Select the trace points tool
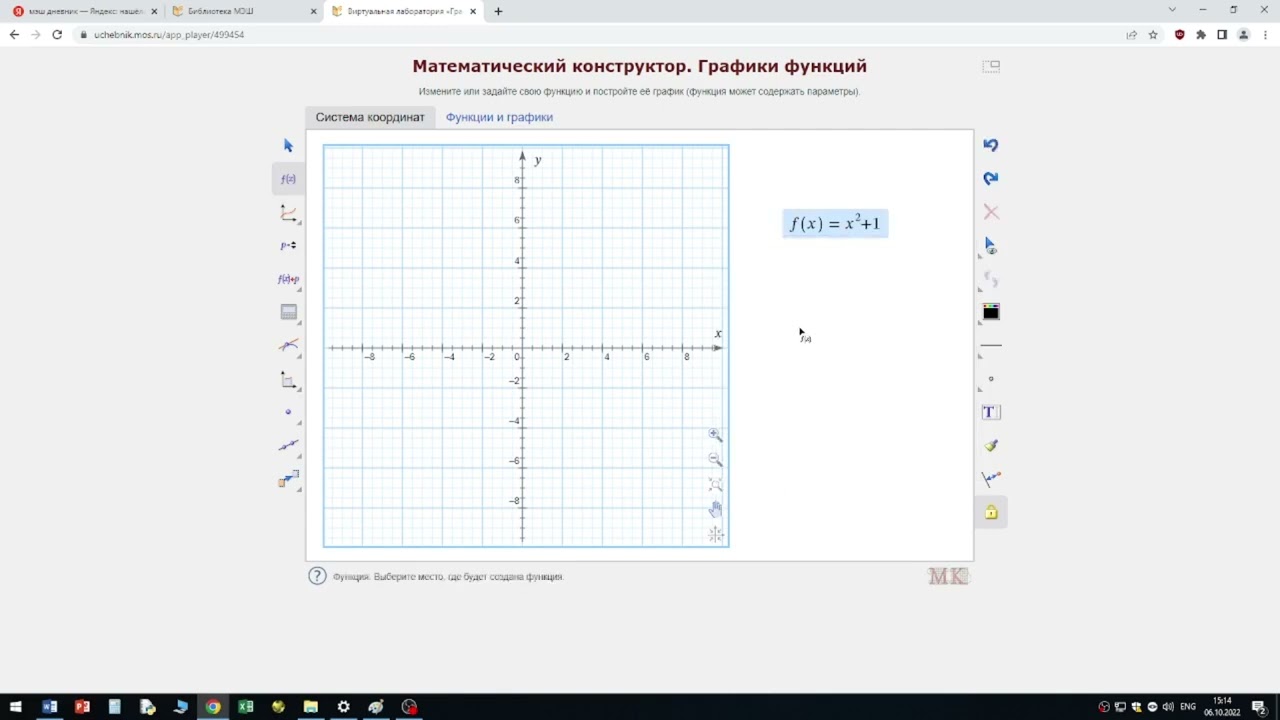 (x=991, y=479)
